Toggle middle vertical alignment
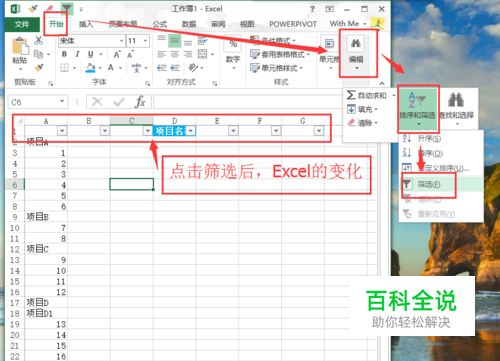 click(174, 41)
